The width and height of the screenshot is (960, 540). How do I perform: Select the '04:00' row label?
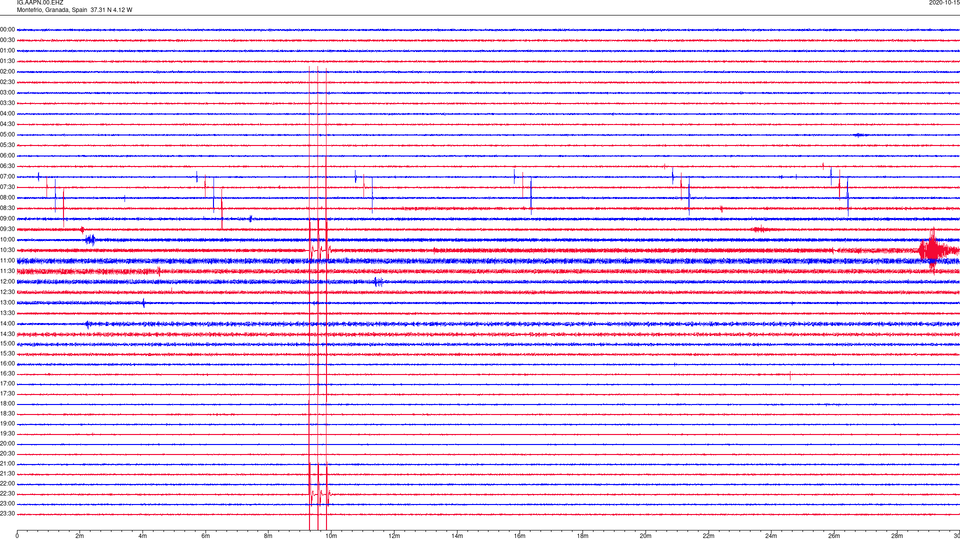[x=7, y=114]
